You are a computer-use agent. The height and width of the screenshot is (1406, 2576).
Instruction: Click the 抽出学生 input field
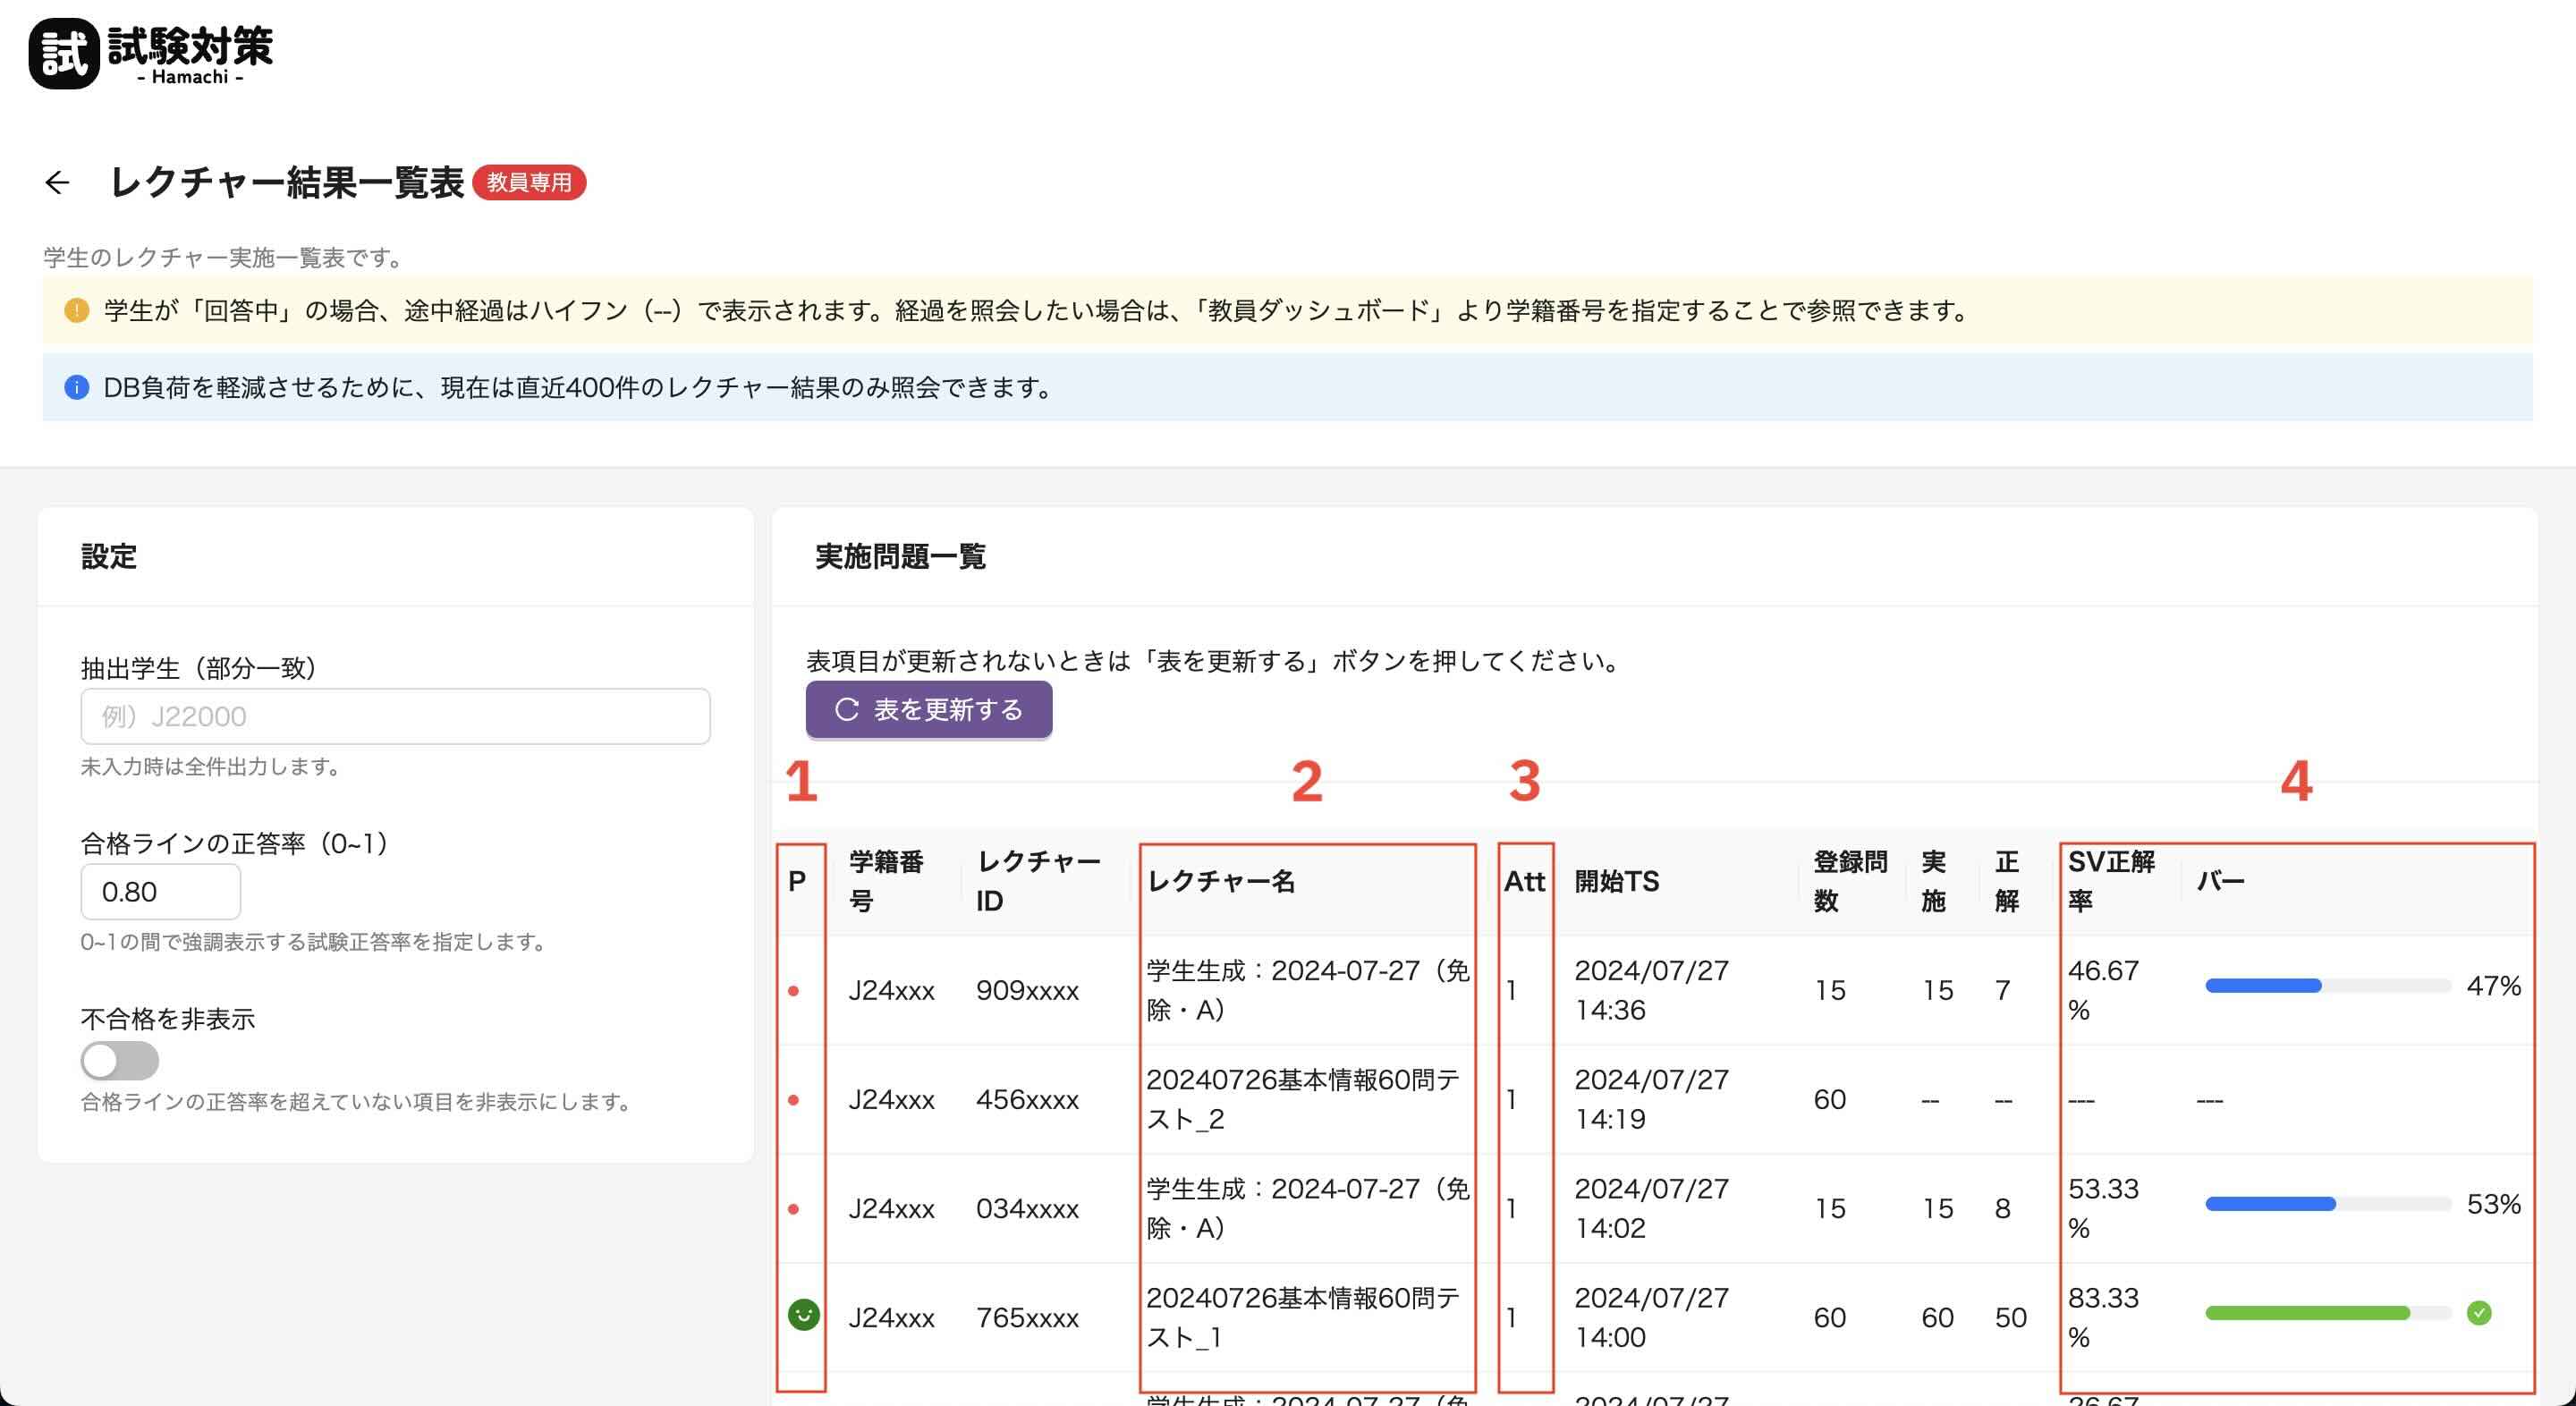click(x=395, y=716)
